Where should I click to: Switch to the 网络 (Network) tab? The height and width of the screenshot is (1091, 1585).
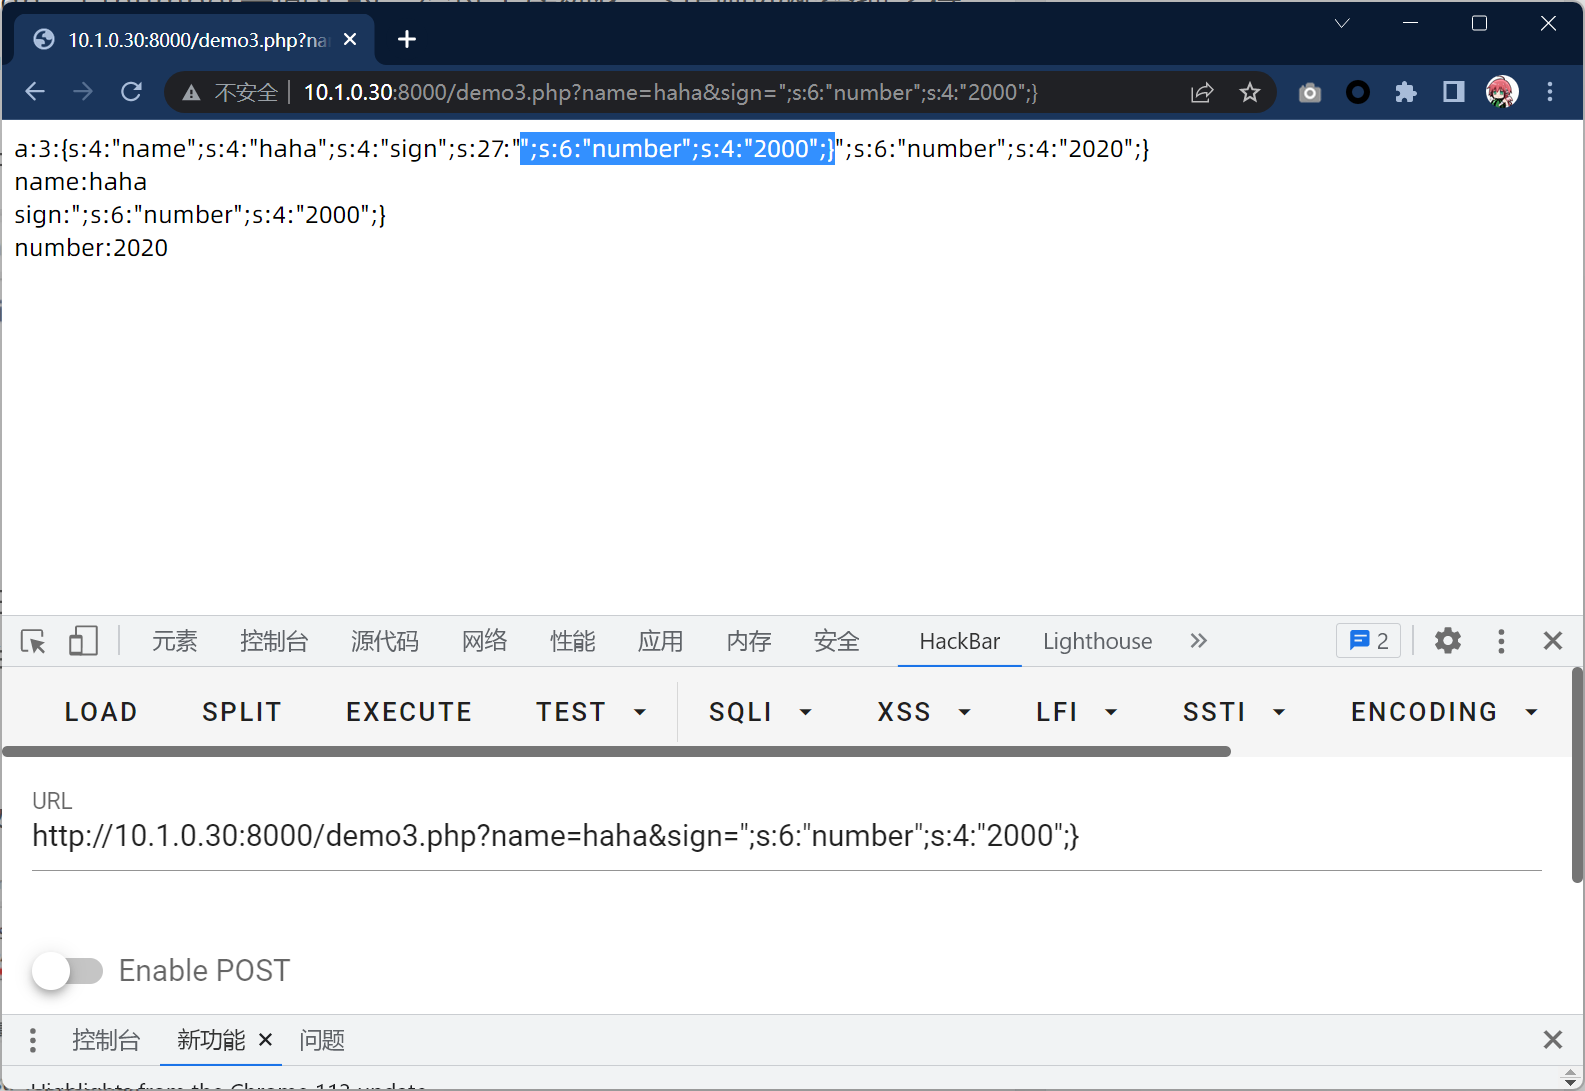point(484,641)
